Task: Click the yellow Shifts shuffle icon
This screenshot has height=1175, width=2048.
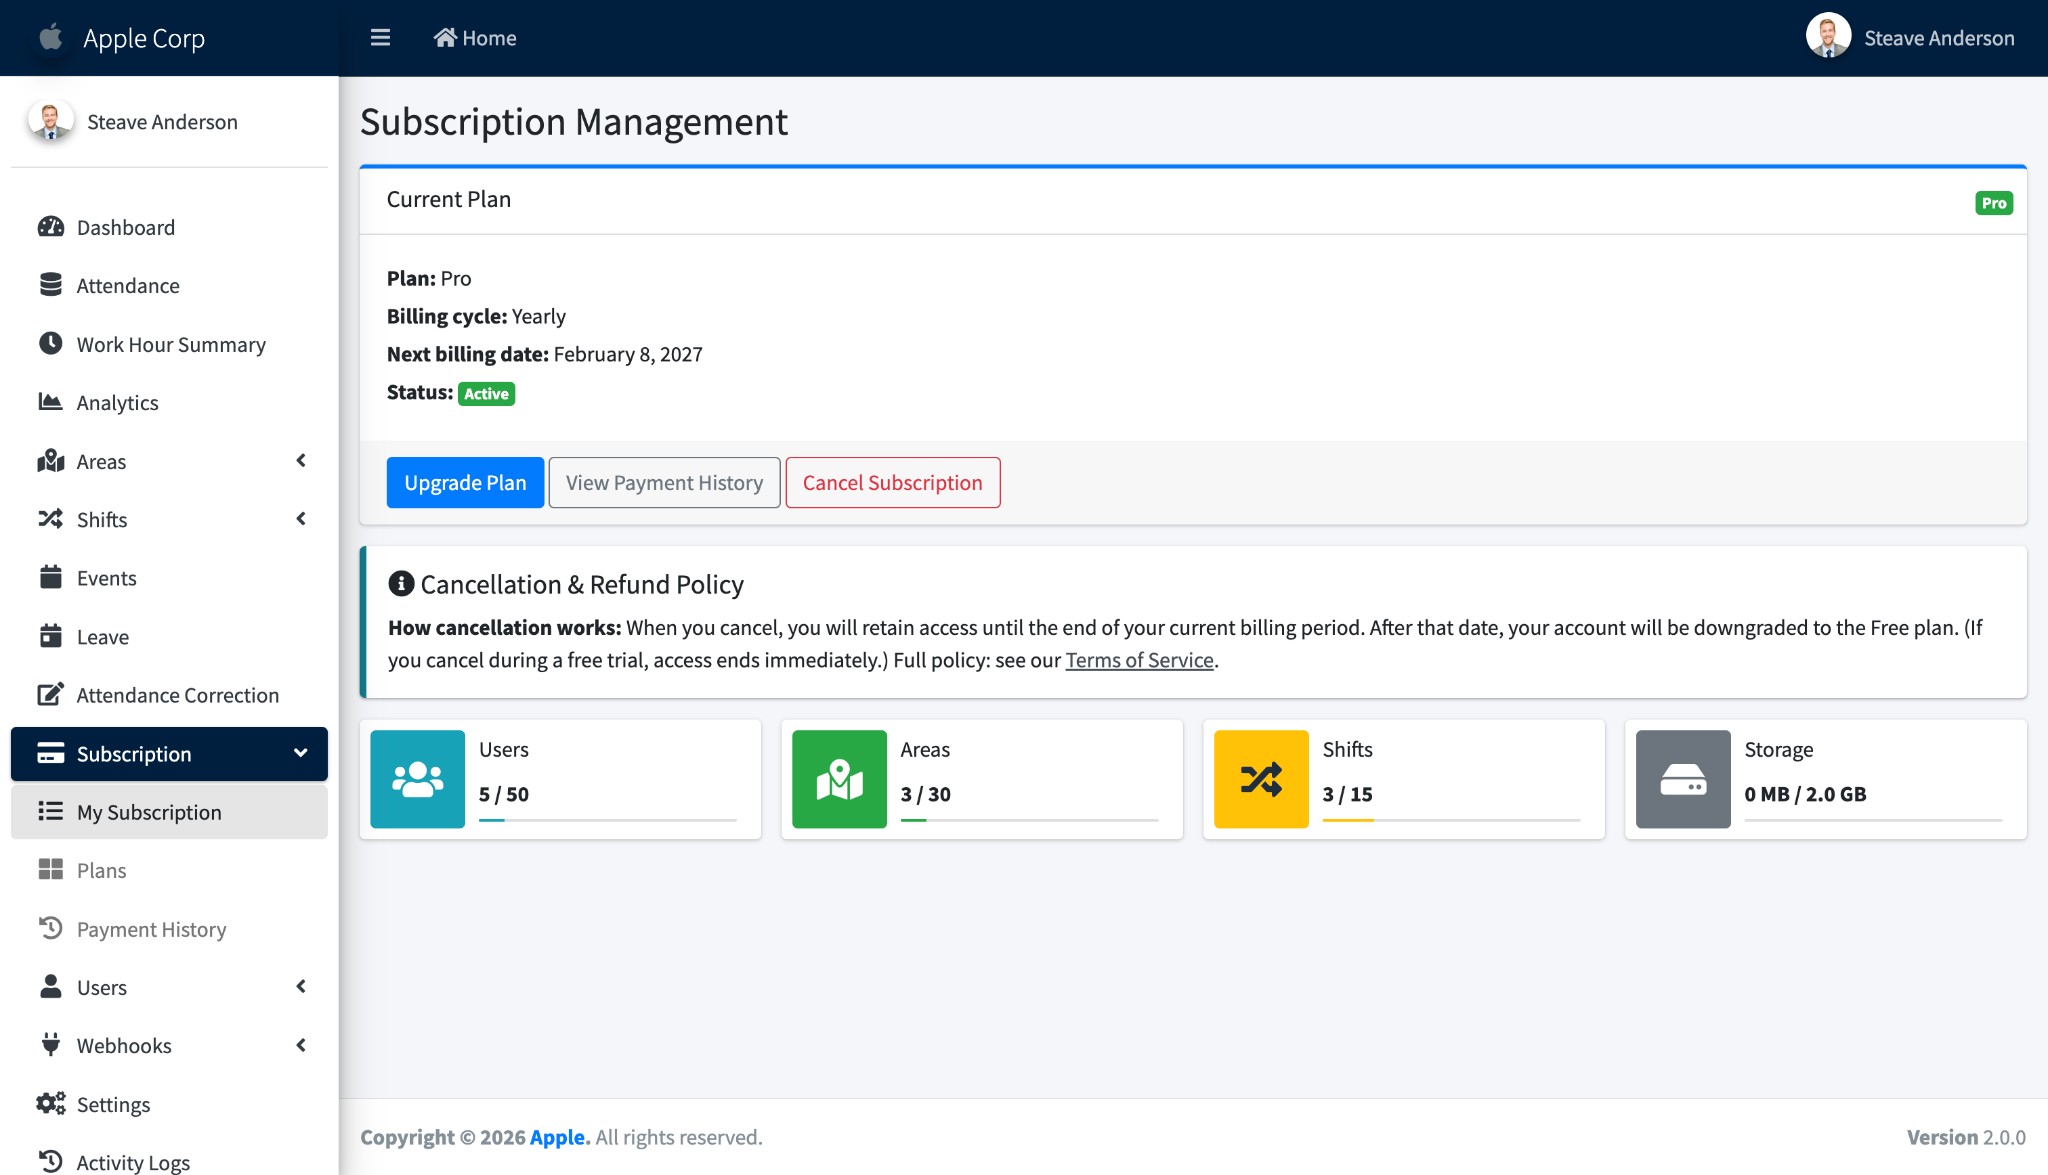Action: 1261,779
